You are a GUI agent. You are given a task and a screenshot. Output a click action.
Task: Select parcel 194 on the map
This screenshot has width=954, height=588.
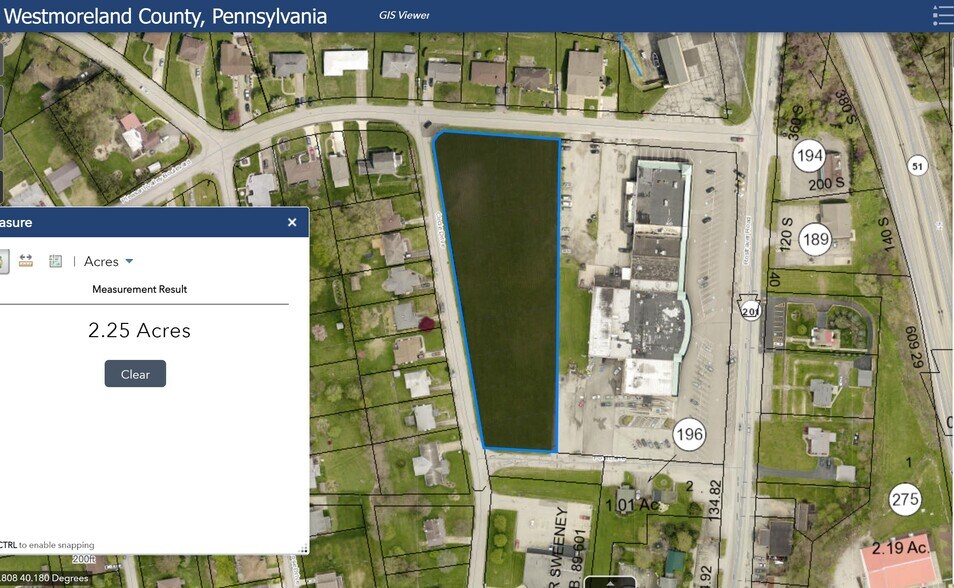tap(809, 155)
